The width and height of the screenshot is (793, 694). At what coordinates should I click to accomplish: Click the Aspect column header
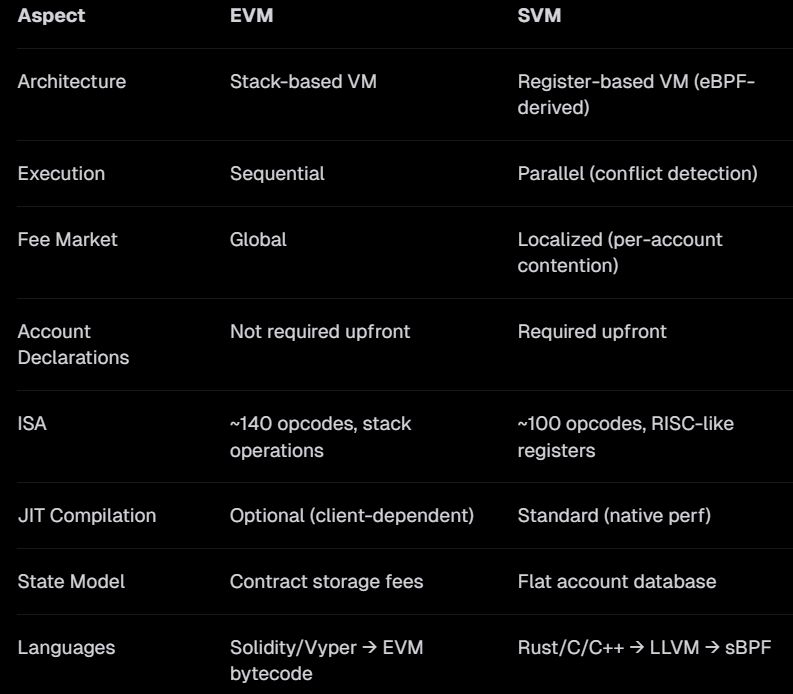(50, 18)
